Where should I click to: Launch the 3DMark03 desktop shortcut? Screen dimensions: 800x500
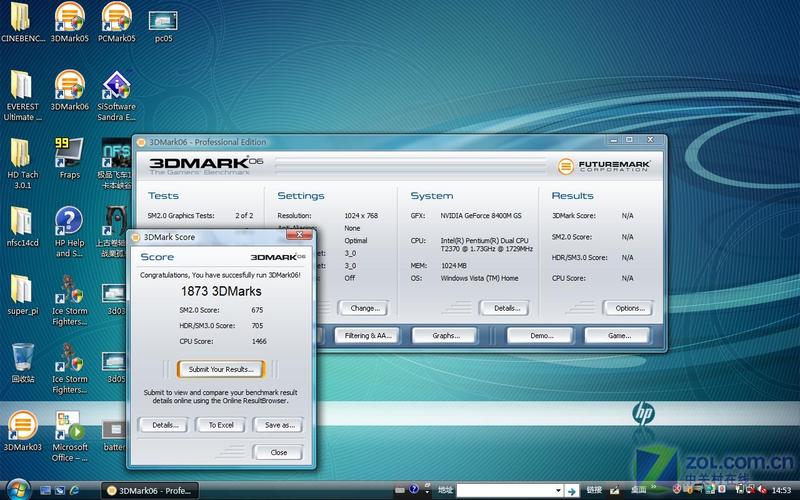(x=22, y=431)
